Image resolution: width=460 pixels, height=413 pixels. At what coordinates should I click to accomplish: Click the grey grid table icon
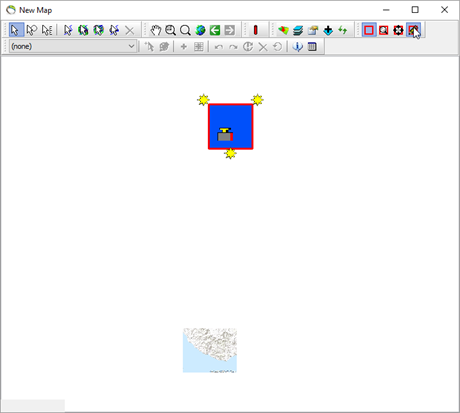click(199, 47)
